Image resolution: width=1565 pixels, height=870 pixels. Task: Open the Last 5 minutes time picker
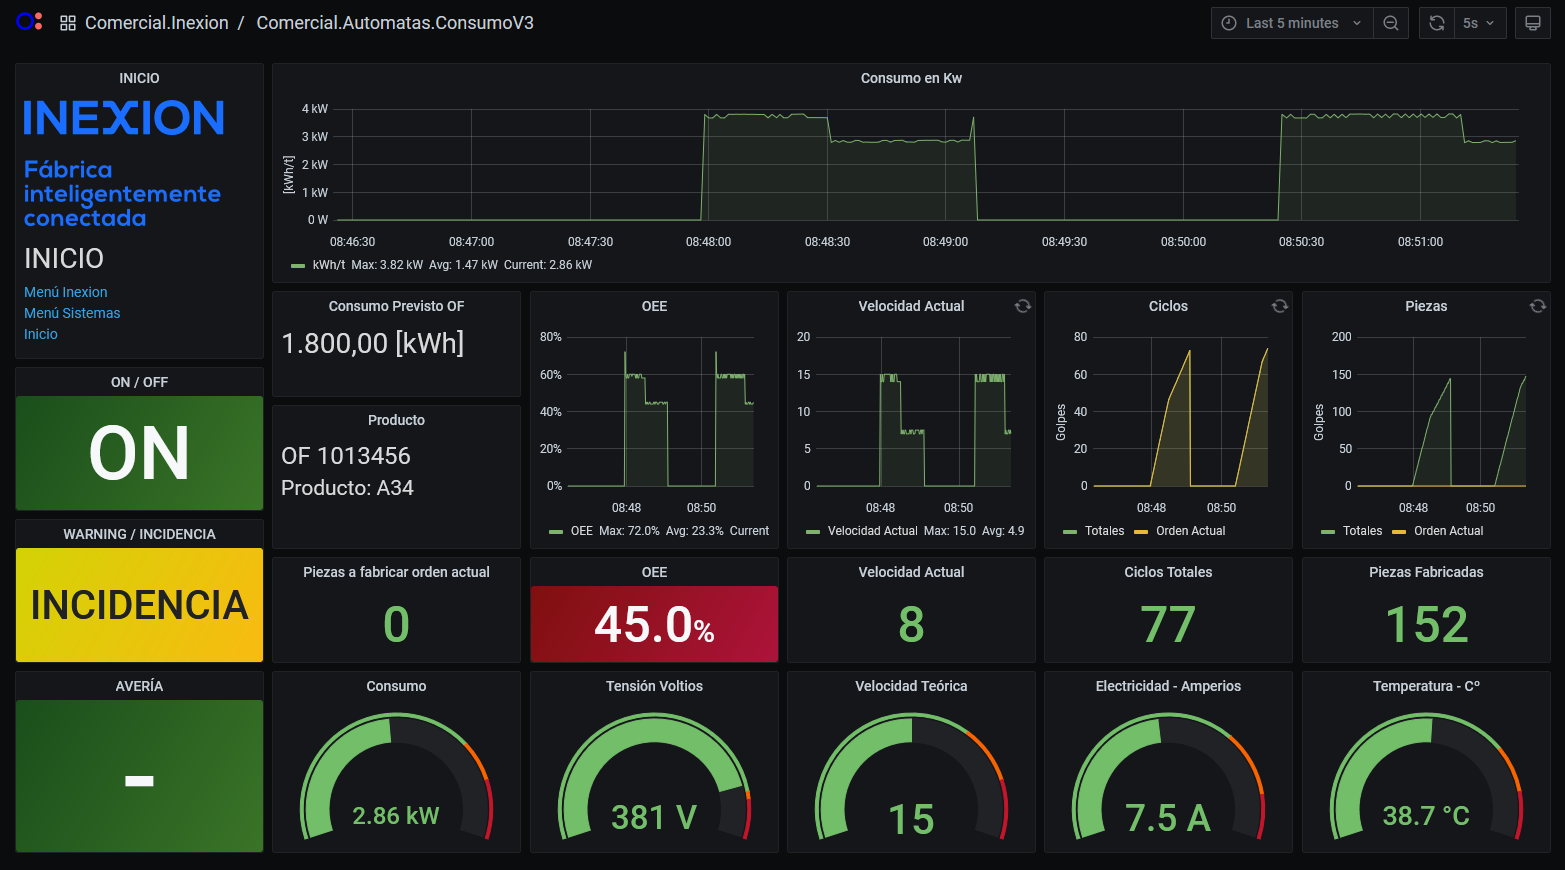(x=1291, y=23)
